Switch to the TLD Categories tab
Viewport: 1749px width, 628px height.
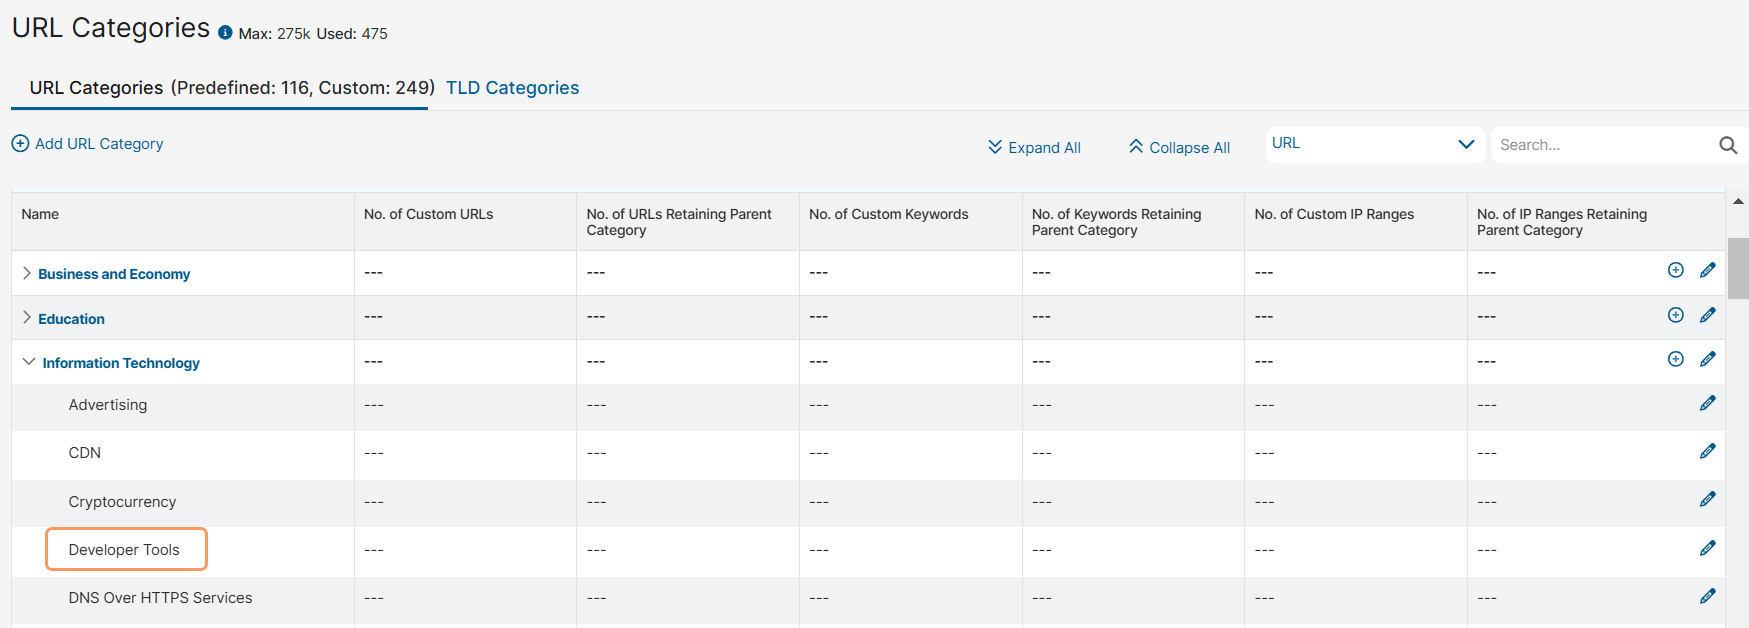pos(512,88)
